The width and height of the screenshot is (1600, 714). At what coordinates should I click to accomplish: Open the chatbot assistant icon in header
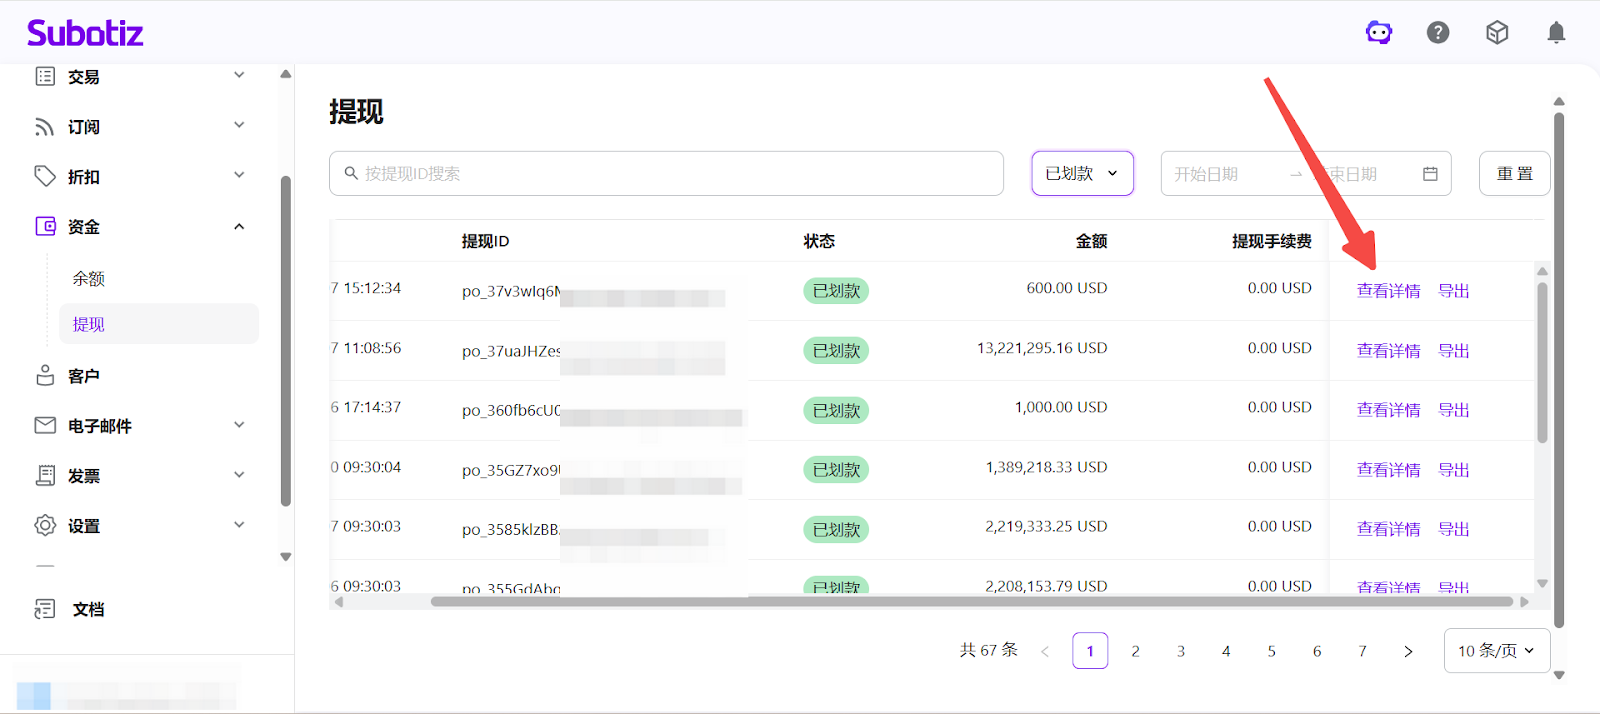[1379, 33]
